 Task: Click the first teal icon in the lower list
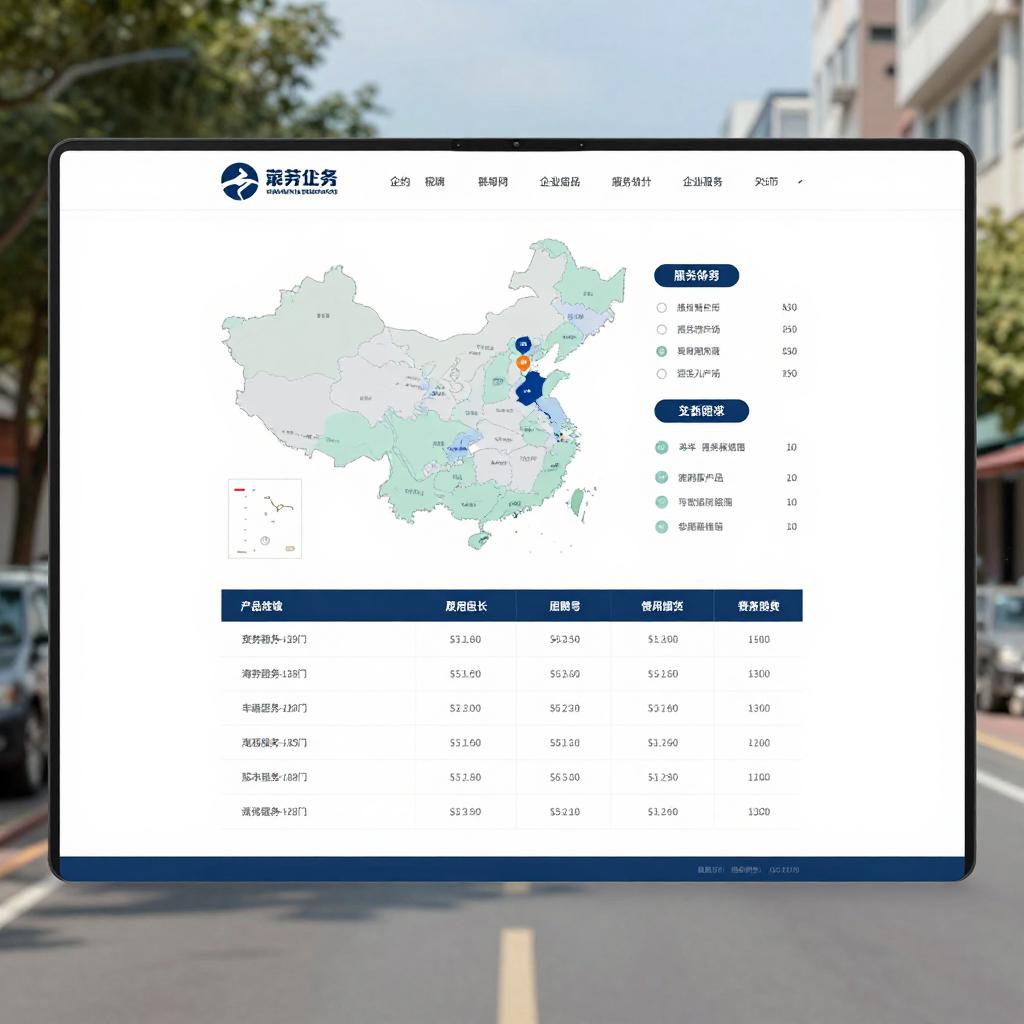click(662, 447)
